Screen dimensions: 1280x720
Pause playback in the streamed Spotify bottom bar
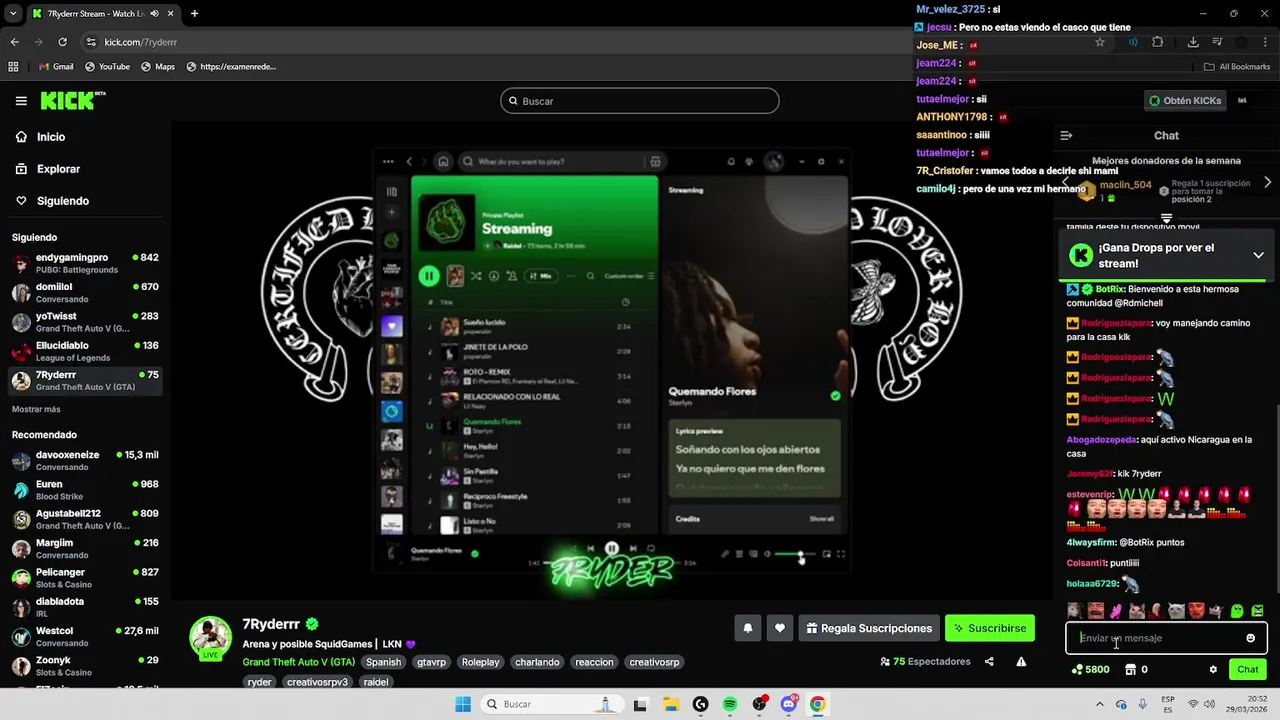click(612, 548)
